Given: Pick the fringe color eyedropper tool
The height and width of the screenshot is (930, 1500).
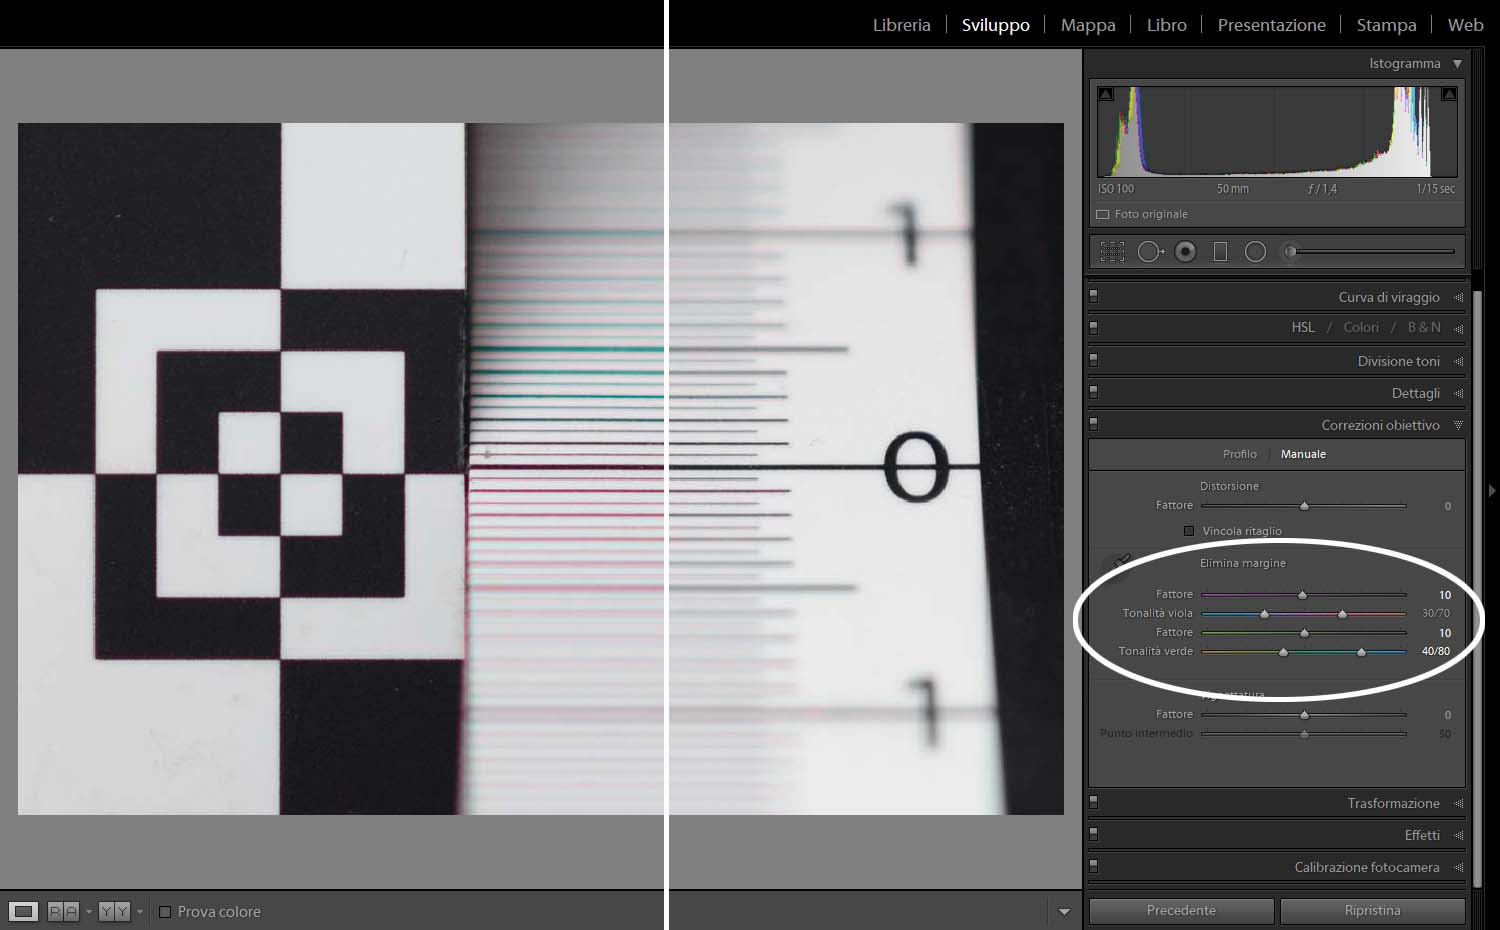Looking at the screenshot, I should (1119, 563).
